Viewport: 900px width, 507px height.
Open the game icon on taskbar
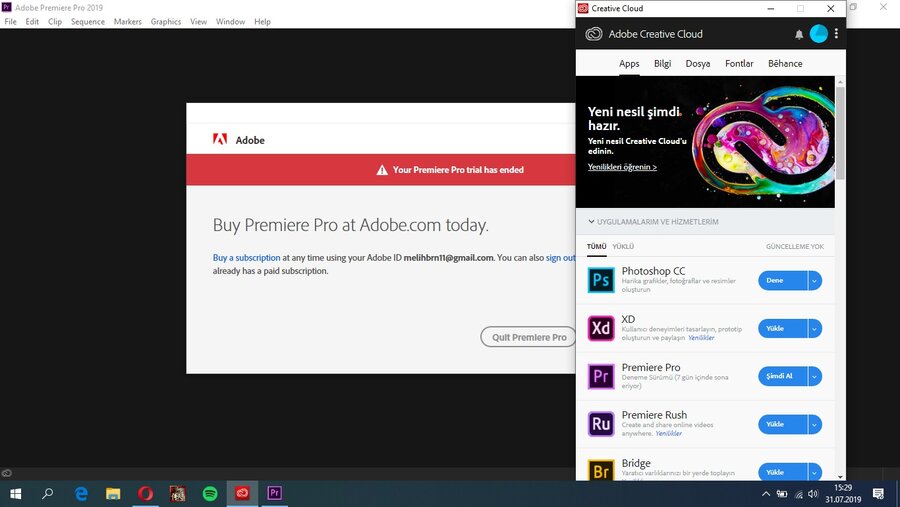coord(177,494)
